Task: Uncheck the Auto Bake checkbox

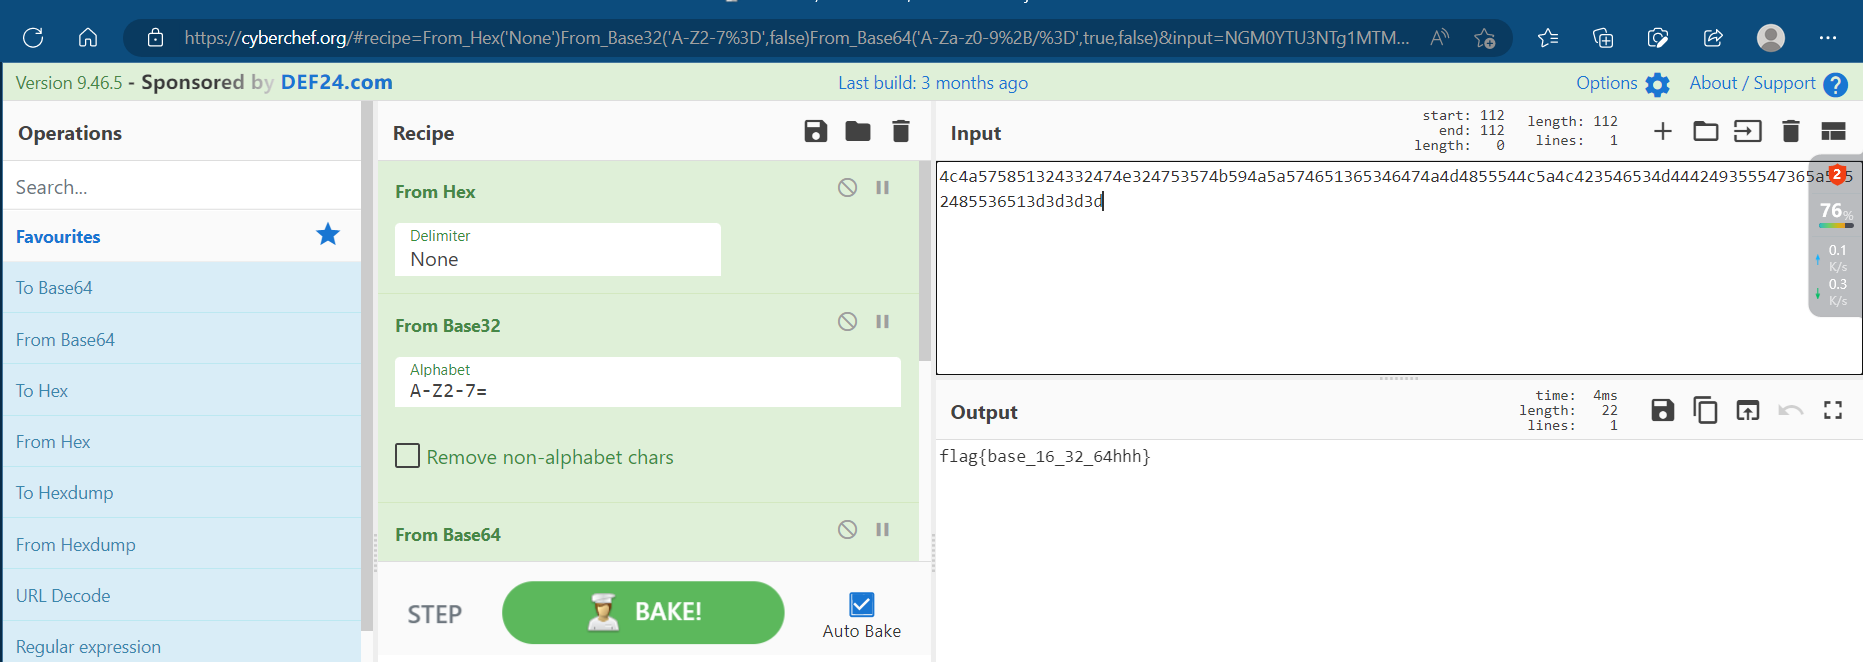Action: pos(861,604)
